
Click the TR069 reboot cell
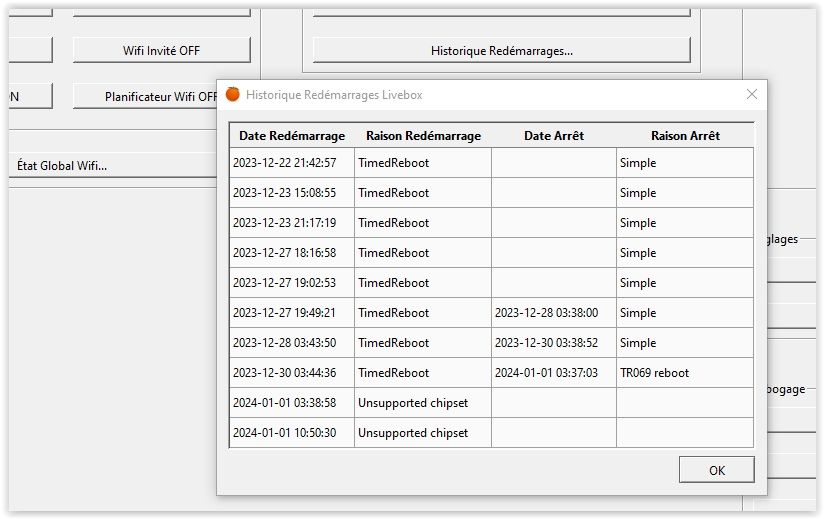654,373
